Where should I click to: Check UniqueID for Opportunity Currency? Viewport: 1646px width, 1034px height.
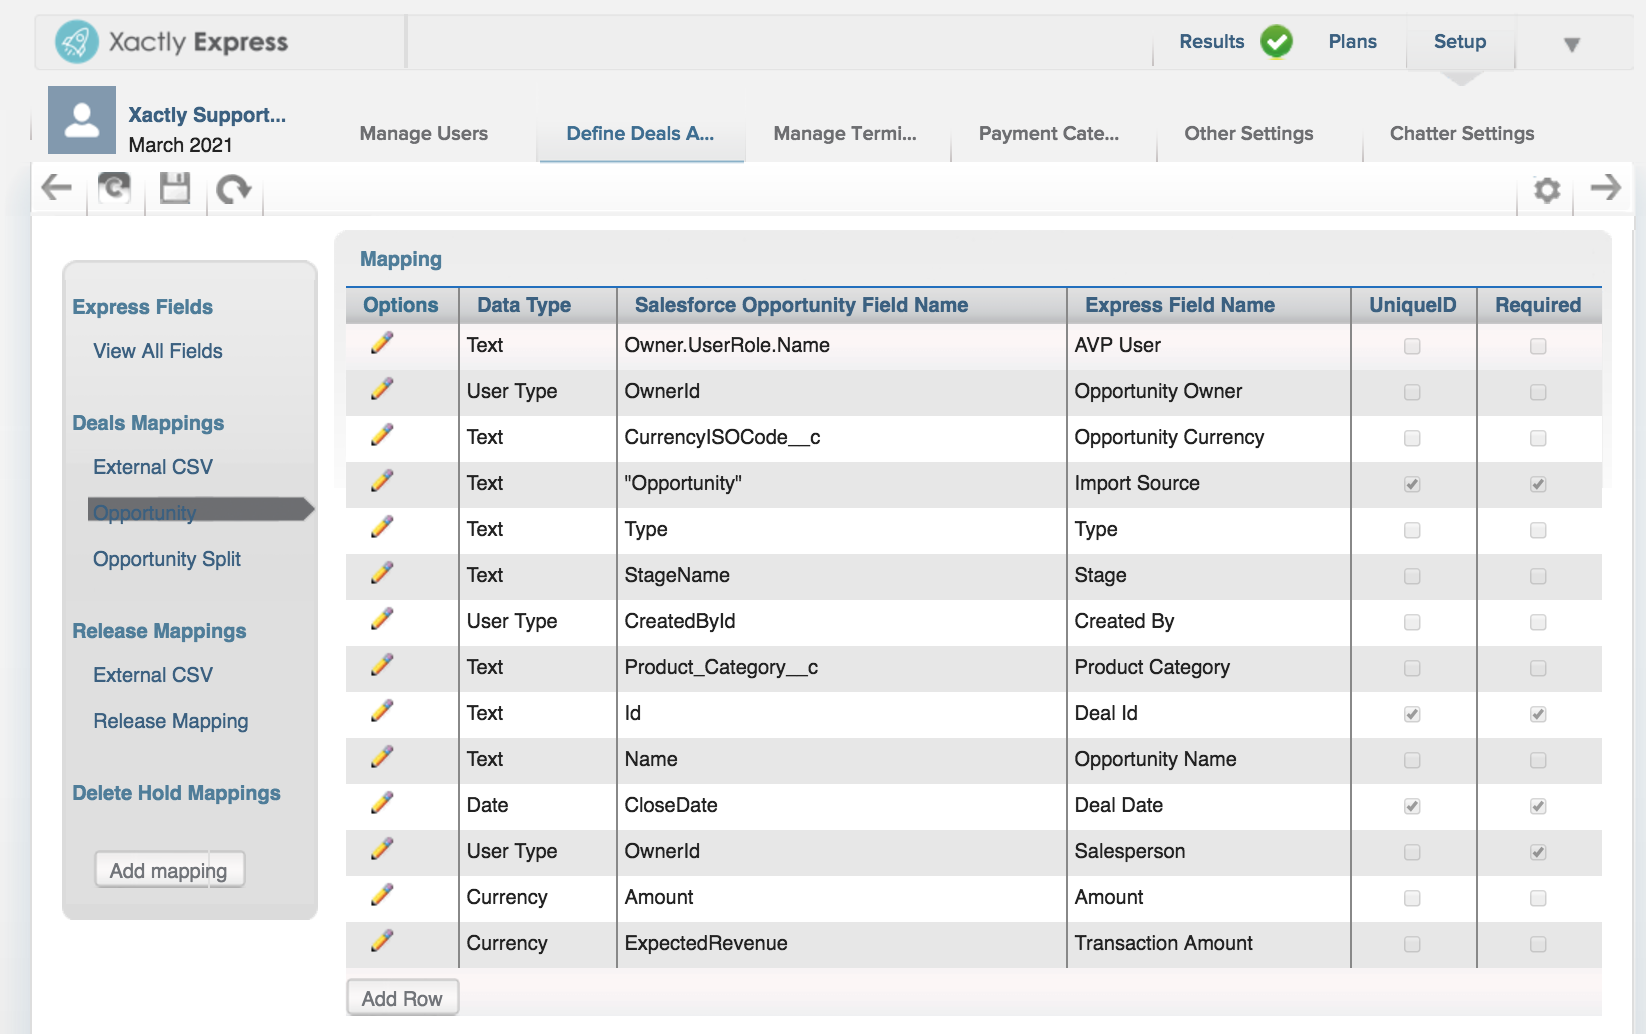pyautogui.click(x=1412, y=438)
